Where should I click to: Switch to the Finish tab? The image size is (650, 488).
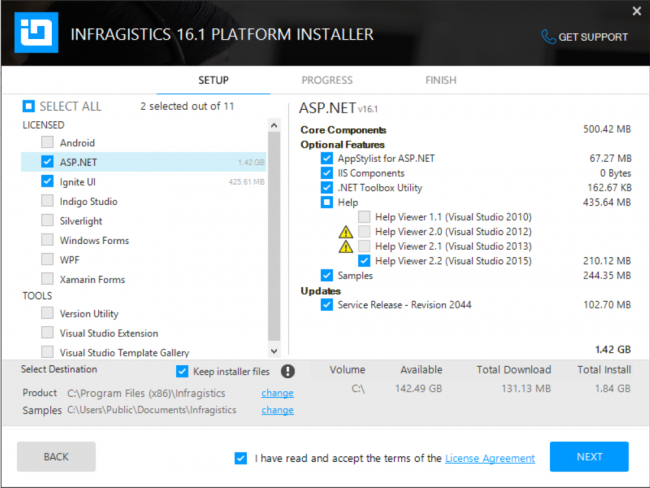(441, 80)
